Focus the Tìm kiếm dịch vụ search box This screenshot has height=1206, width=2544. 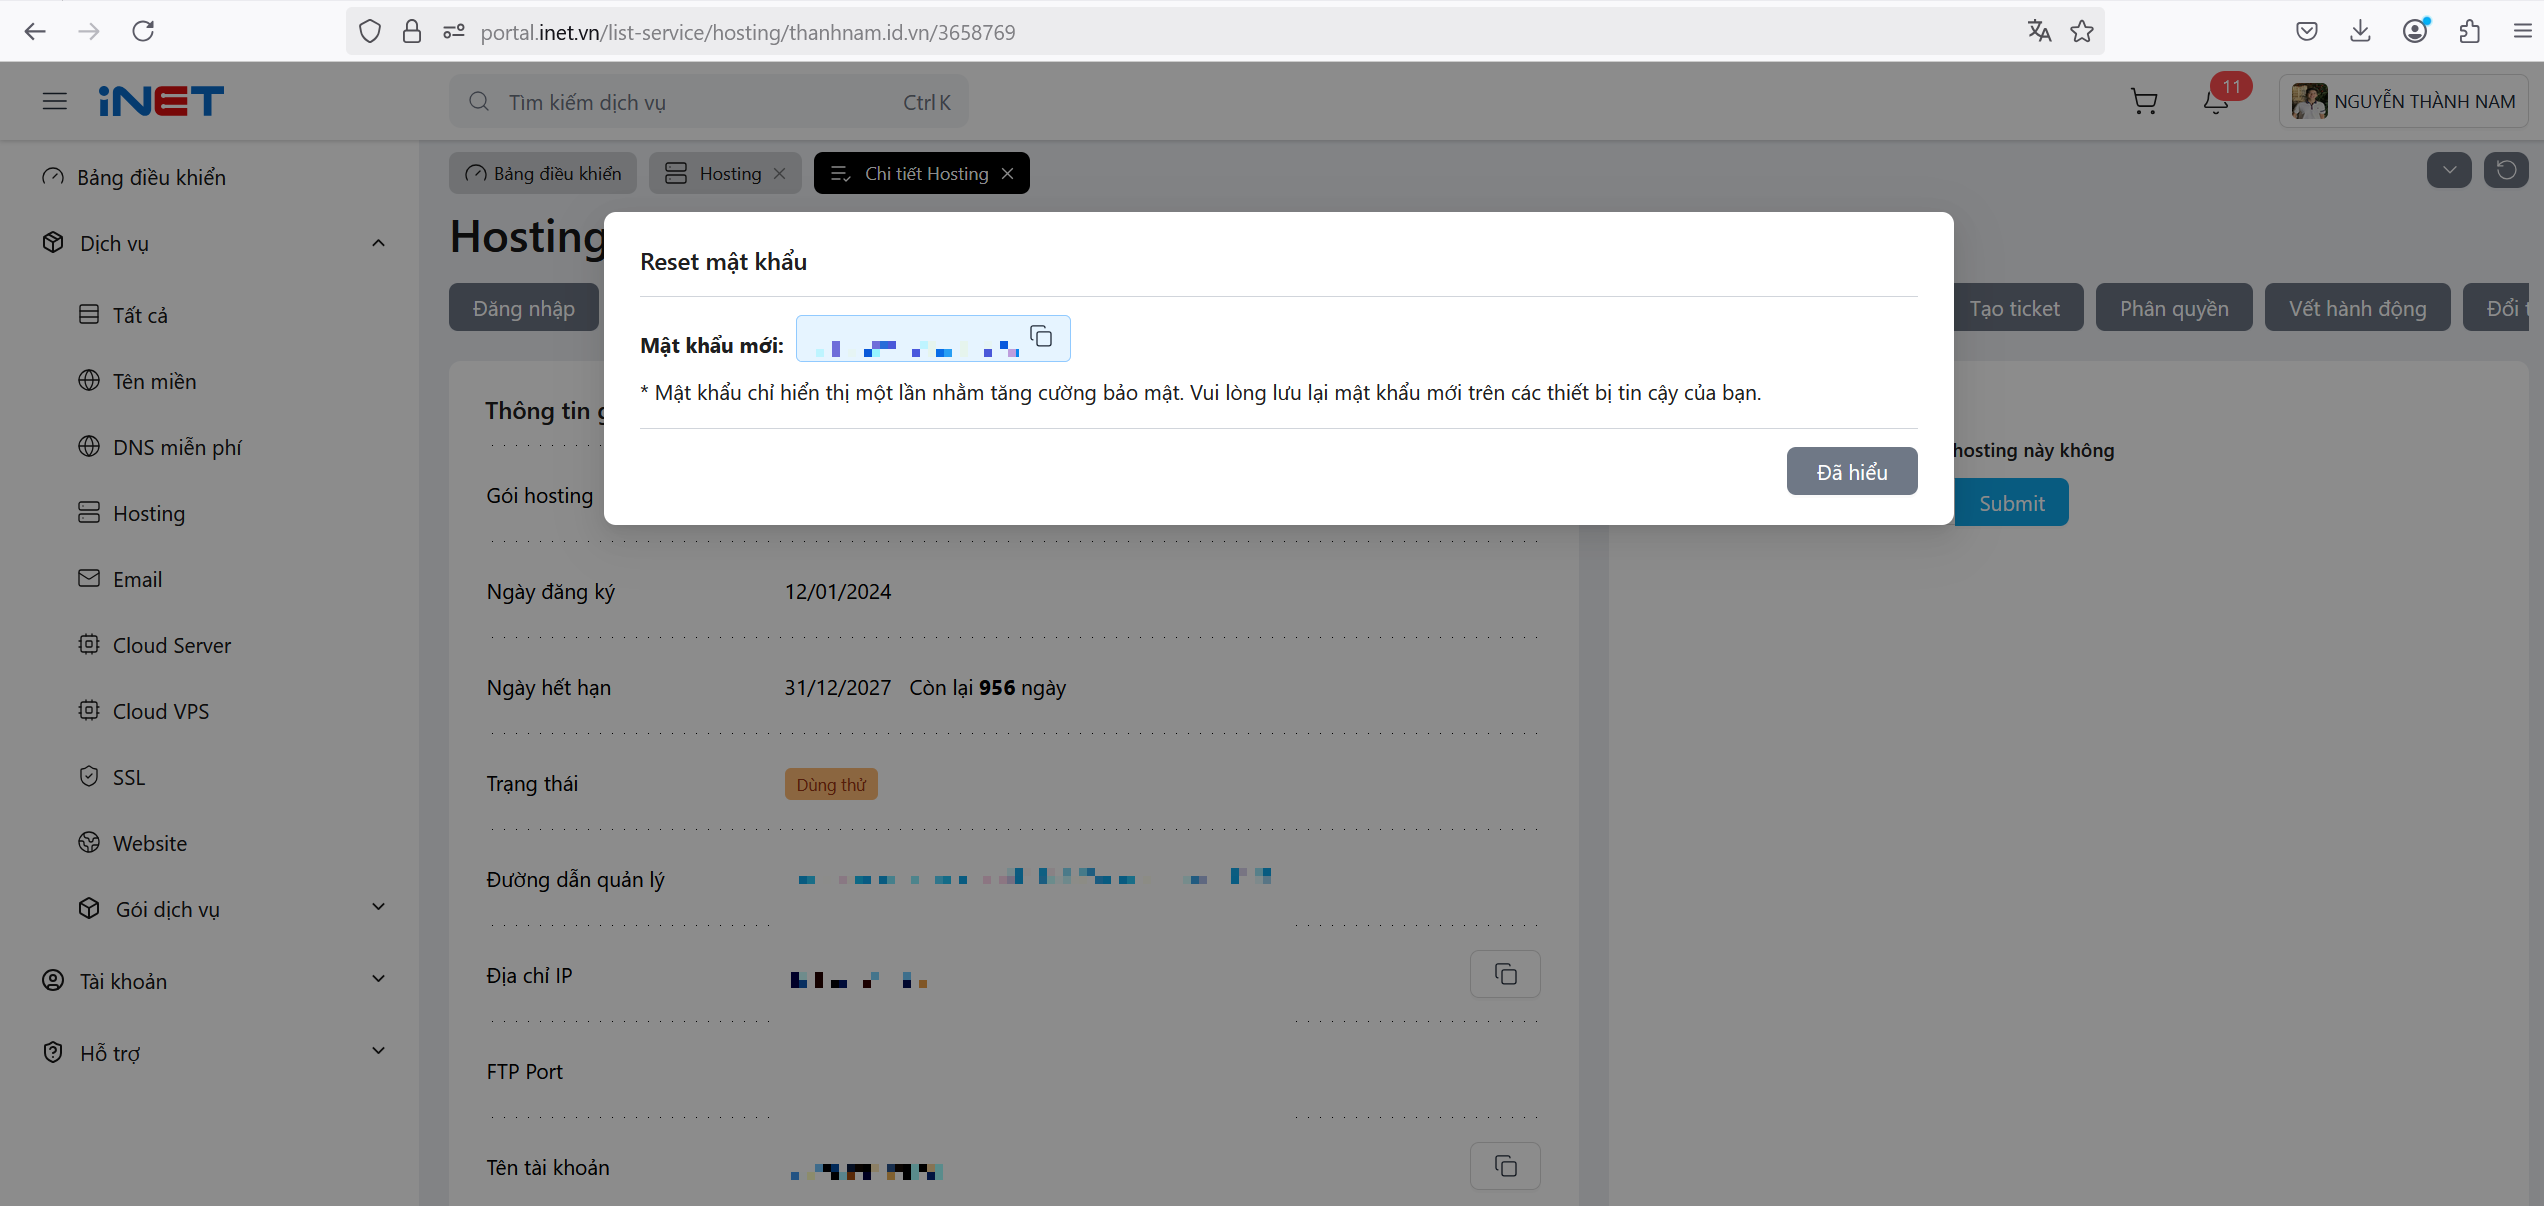coord(708,102)
